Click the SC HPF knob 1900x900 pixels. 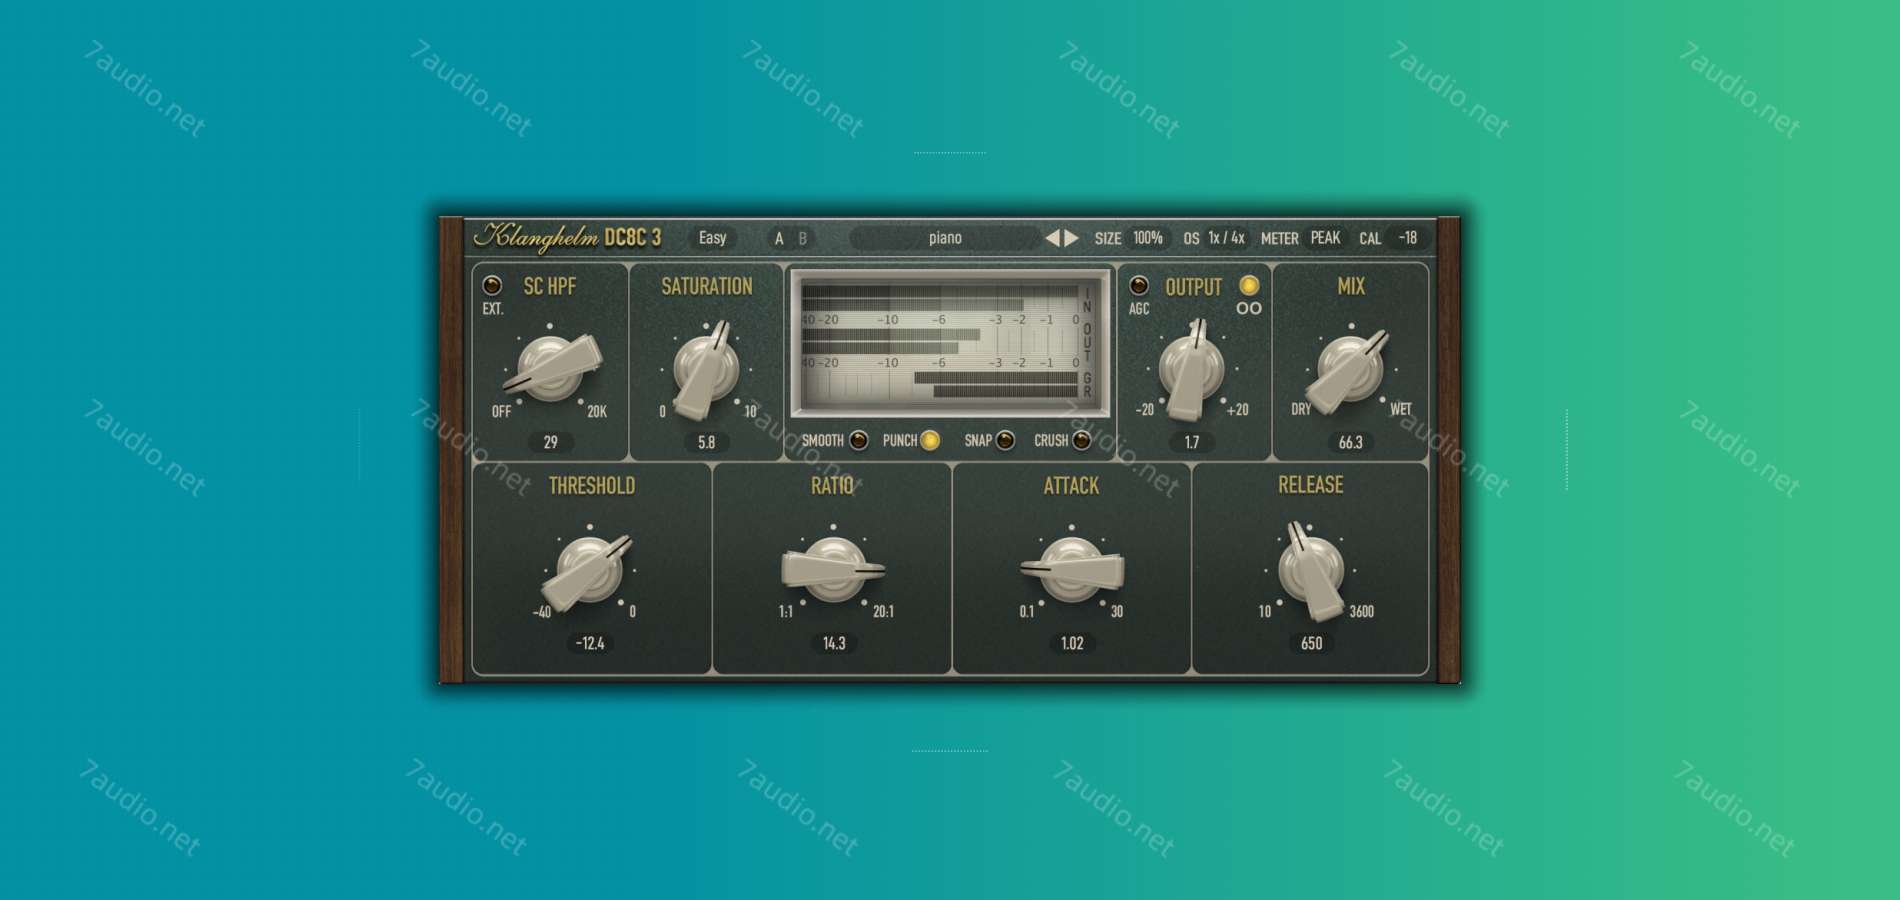coord(550,368)
